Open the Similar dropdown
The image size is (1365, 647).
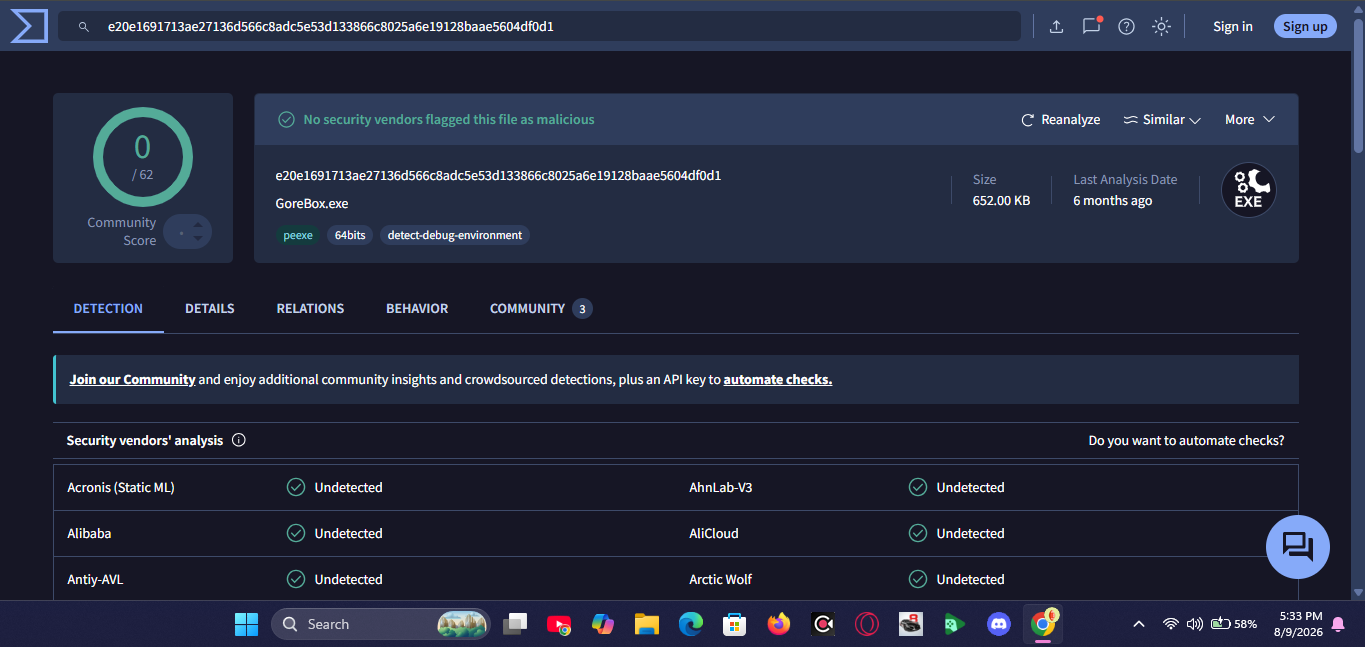(x=1162, y=120)
